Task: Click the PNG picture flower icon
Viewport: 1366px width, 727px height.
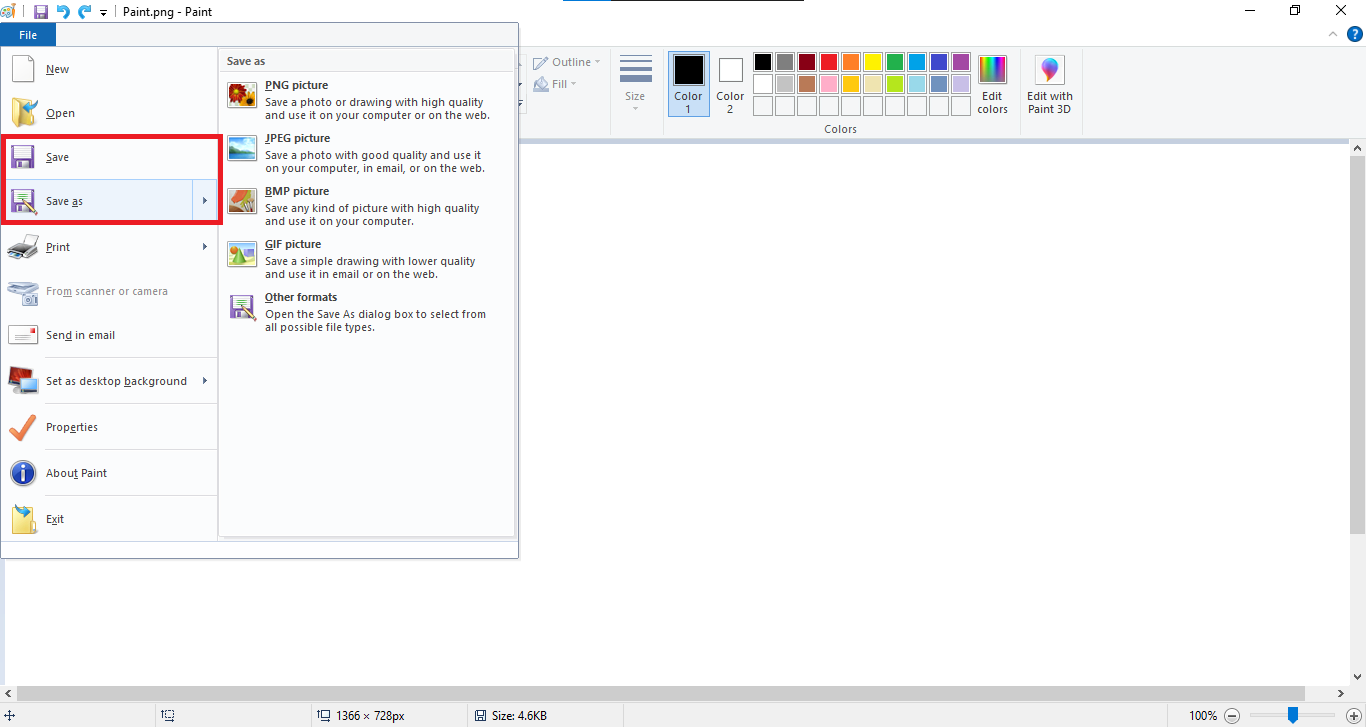Action: 242,95
